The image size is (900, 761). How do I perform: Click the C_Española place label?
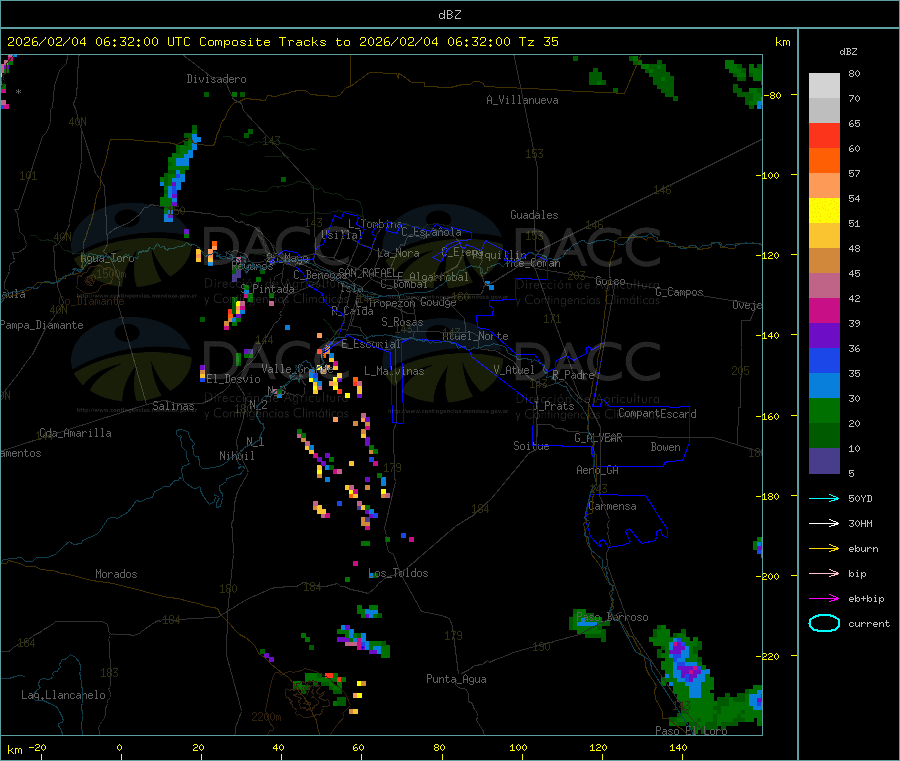coord(431,232)
